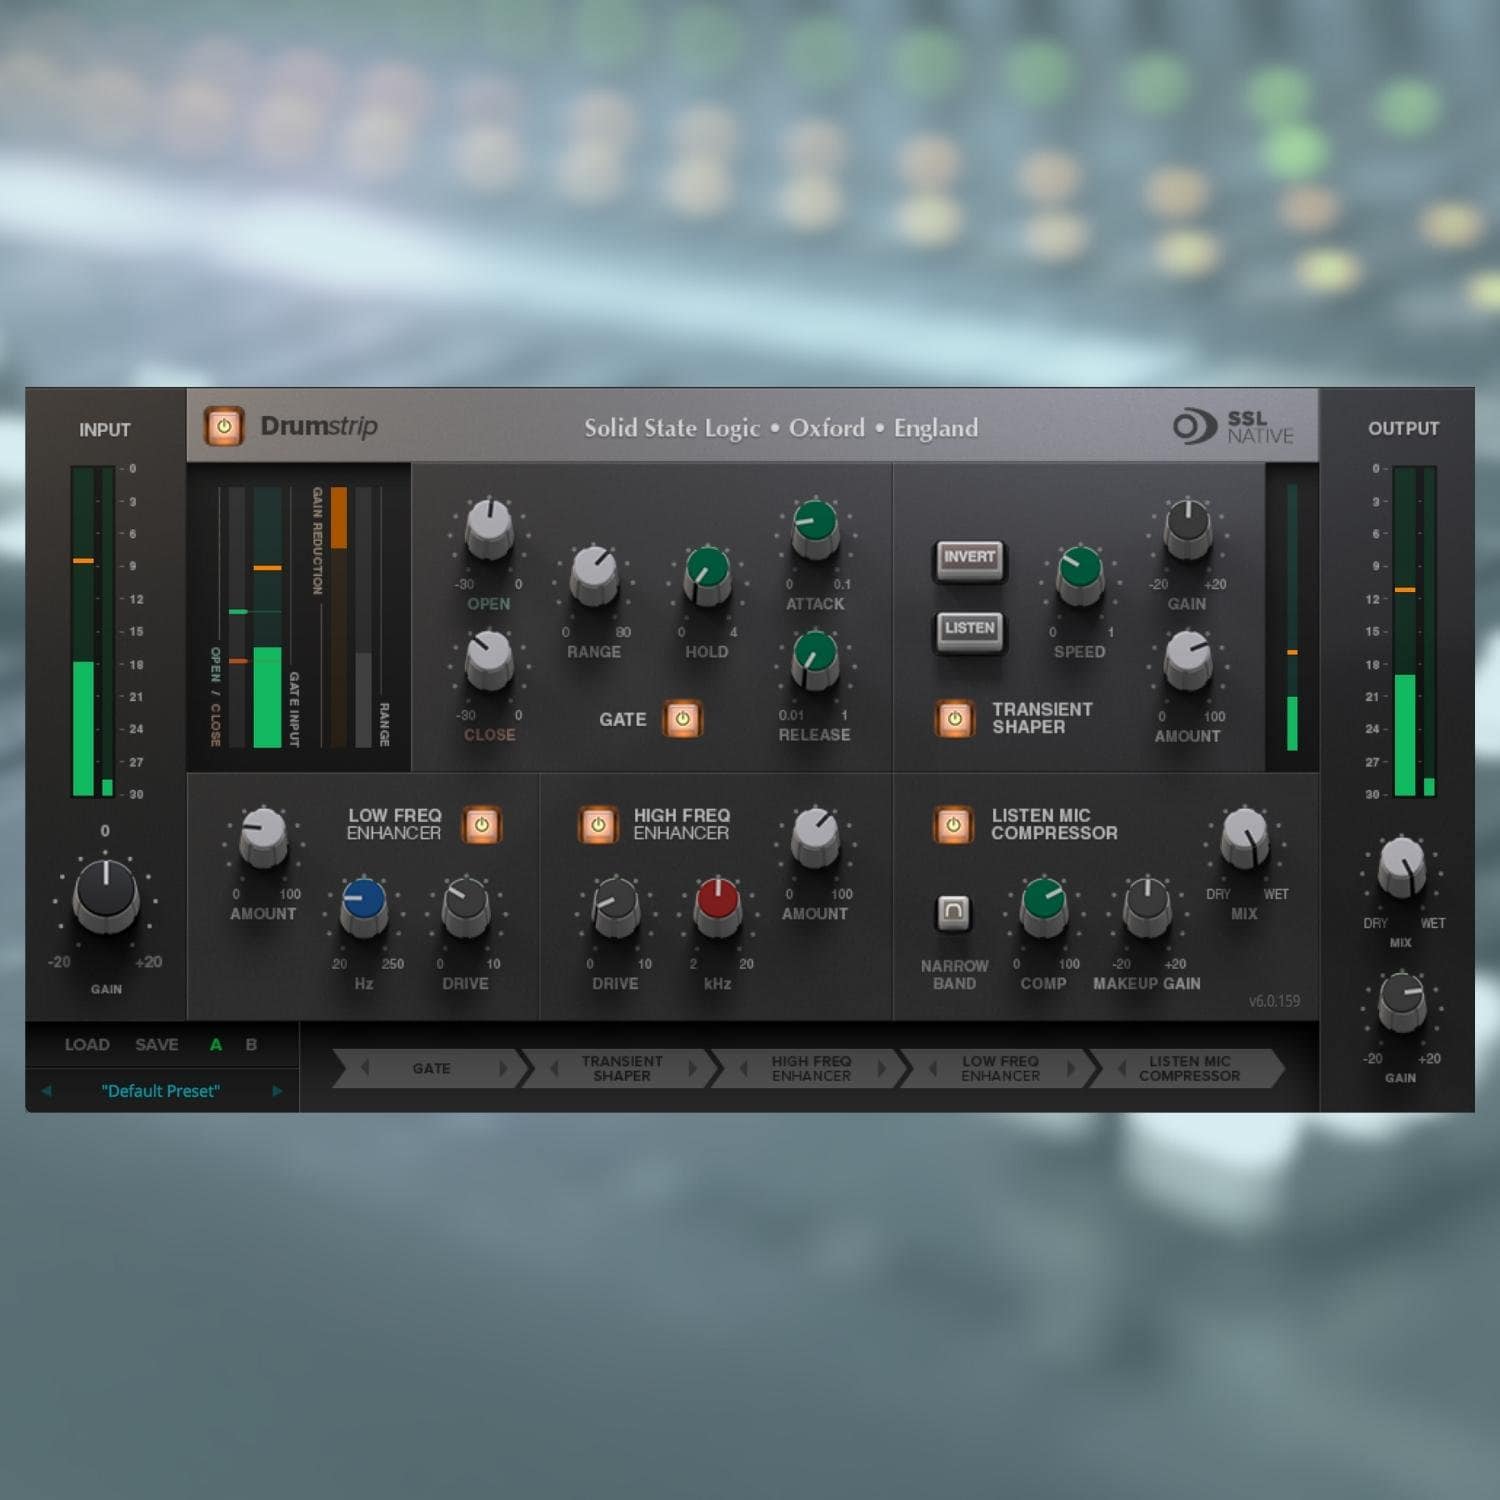Click the Low Freq Enhancer Amount knob
Viewport: 1500px width, 1500px height.
coord(263,836)
